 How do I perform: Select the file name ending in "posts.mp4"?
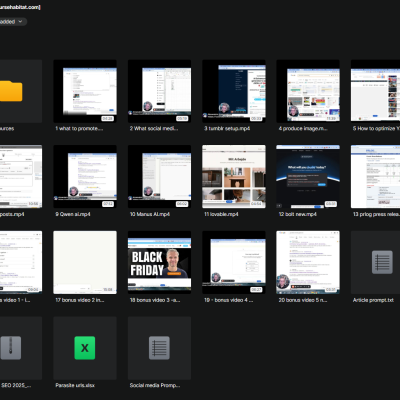click(12, 214)
